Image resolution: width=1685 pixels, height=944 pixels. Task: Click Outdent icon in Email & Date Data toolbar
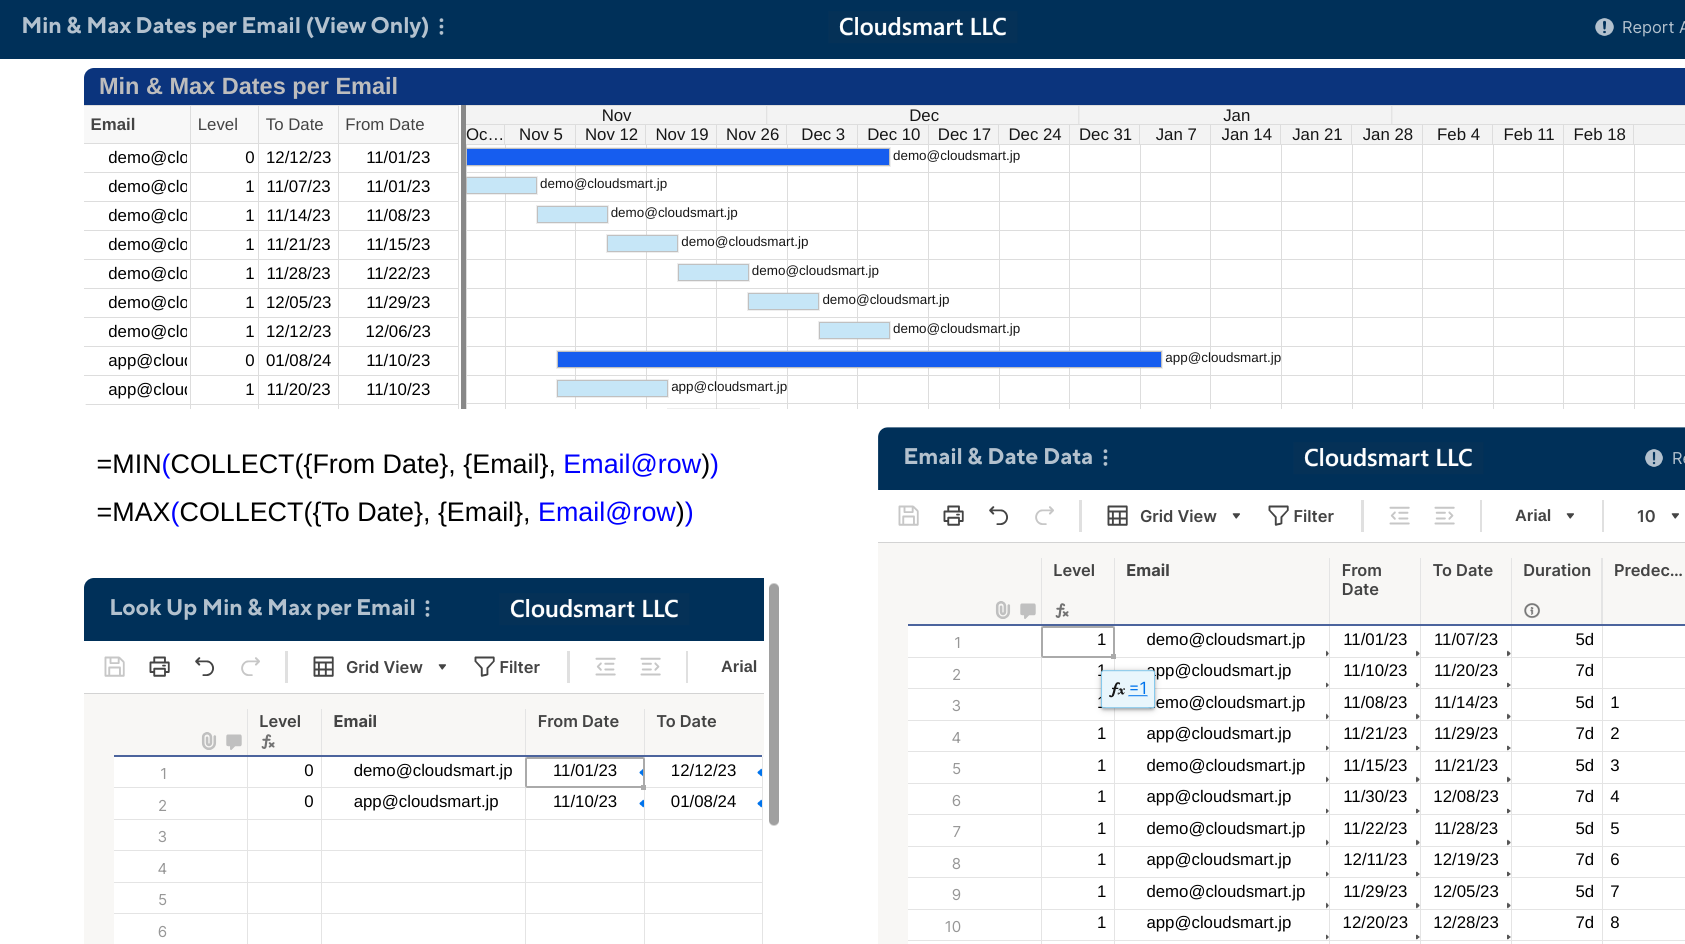point(1399,516)
